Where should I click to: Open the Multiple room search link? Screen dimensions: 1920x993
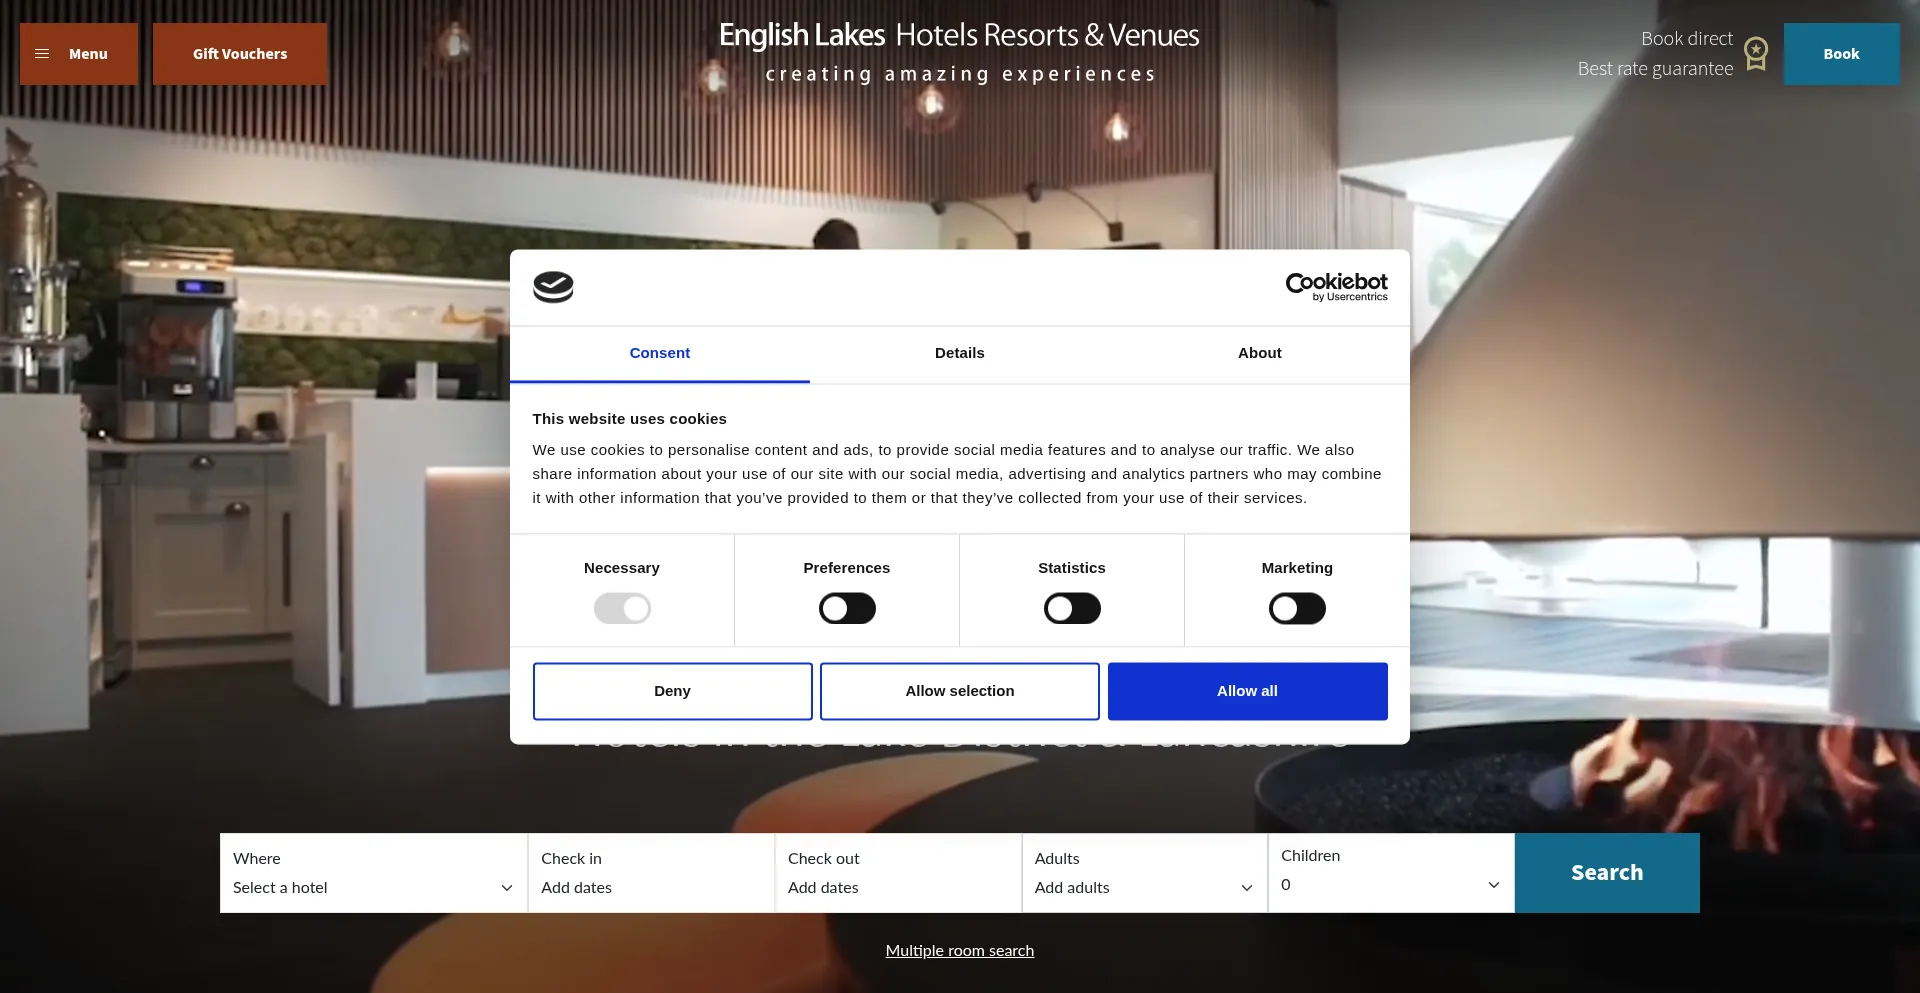click(959, 950)
